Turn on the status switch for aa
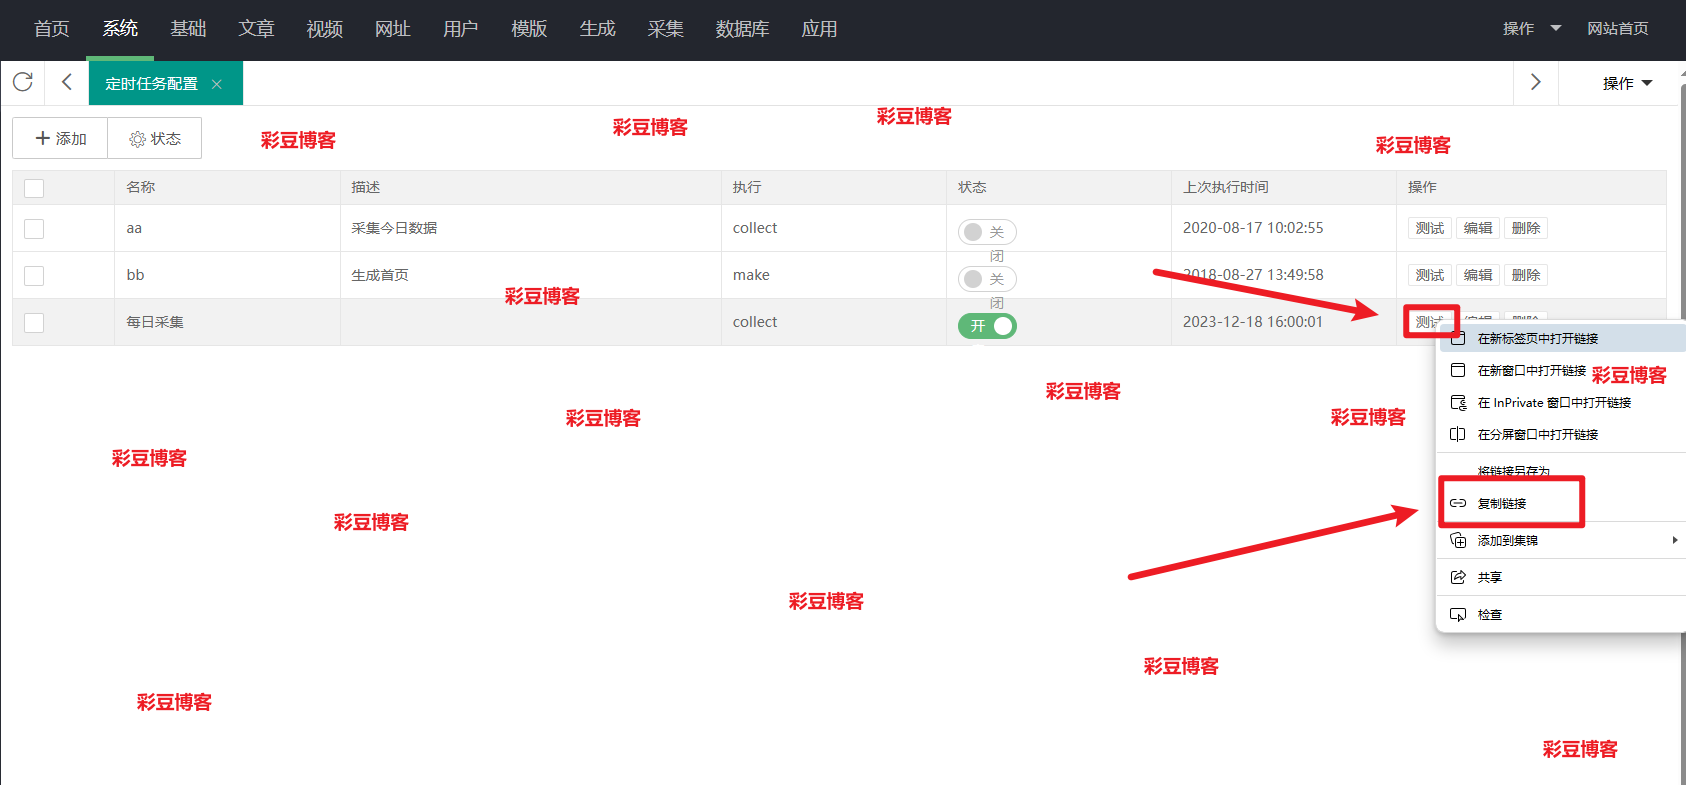Viewport: 1686px width, 785px height. coord(987,232)
